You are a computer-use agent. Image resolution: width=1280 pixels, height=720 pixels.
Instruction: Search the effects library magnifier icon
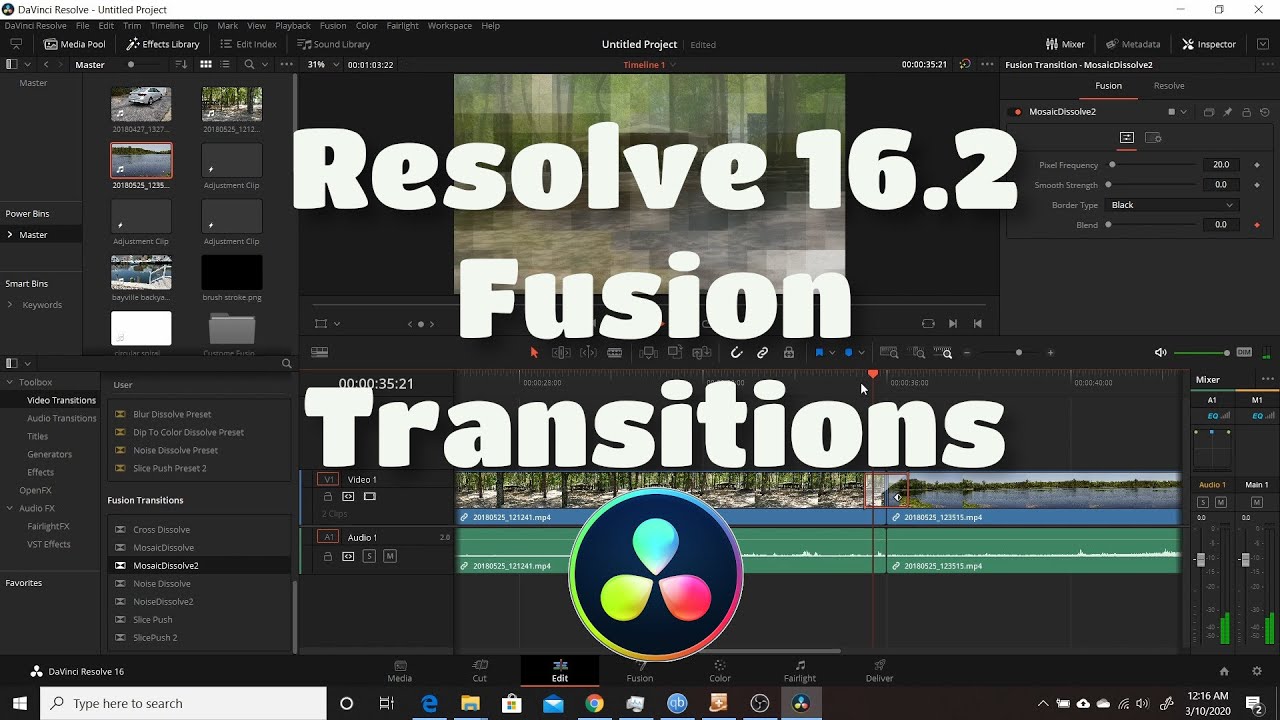[x=286, y=364]
